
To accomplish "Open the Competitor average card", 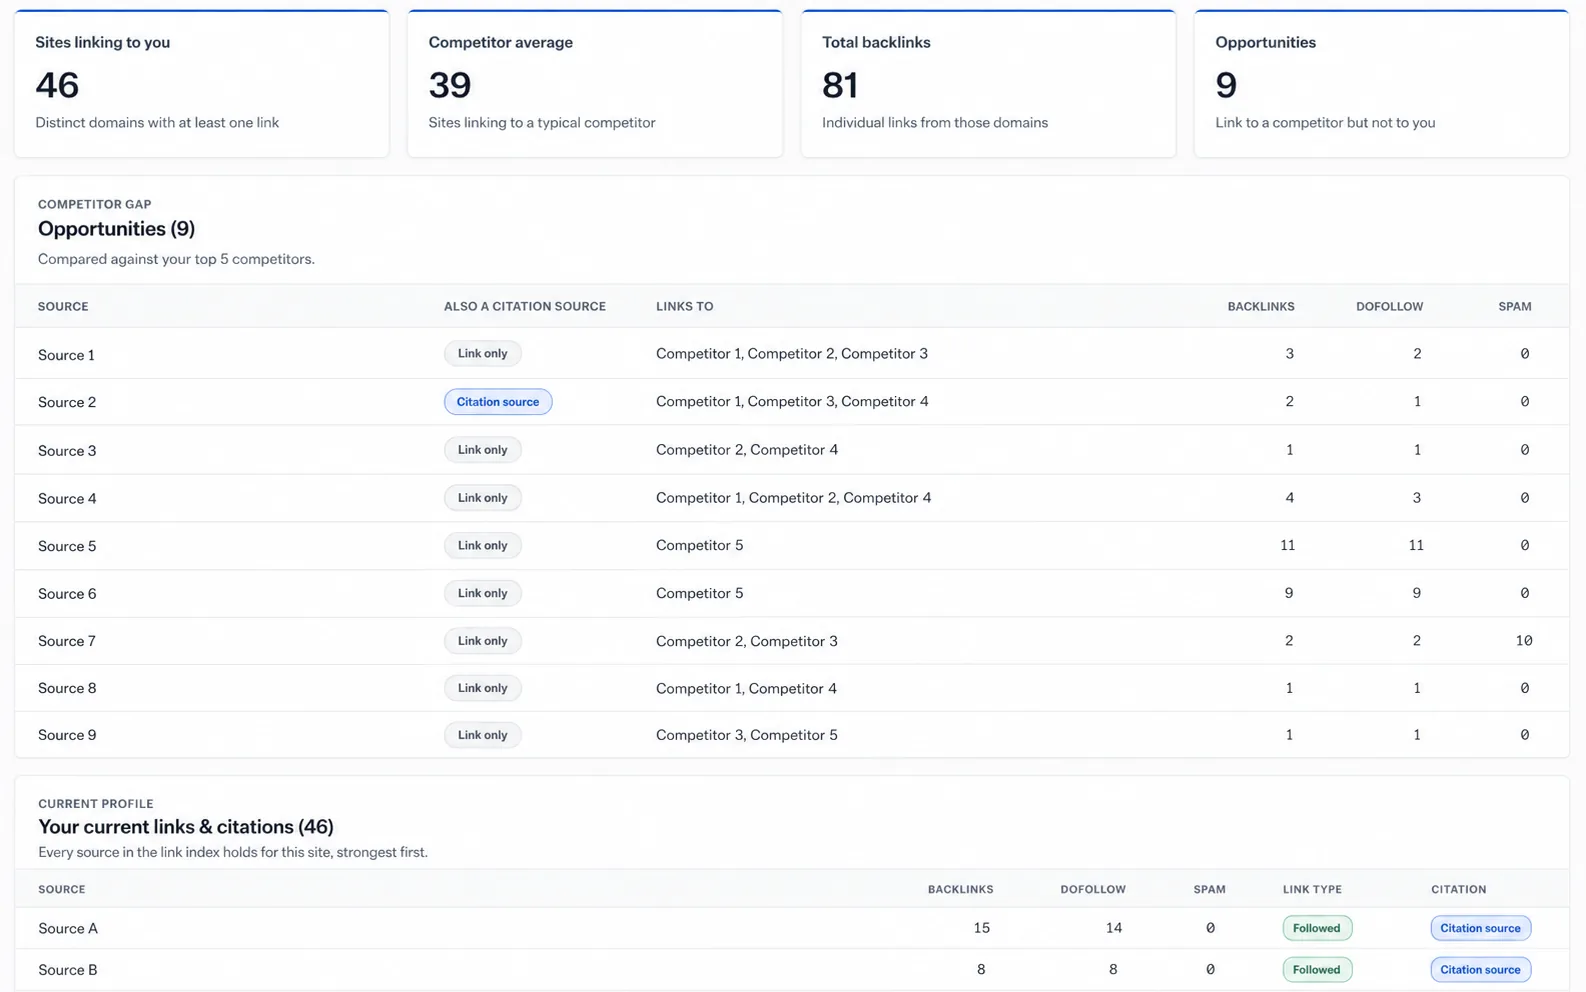I will (595, 84).
